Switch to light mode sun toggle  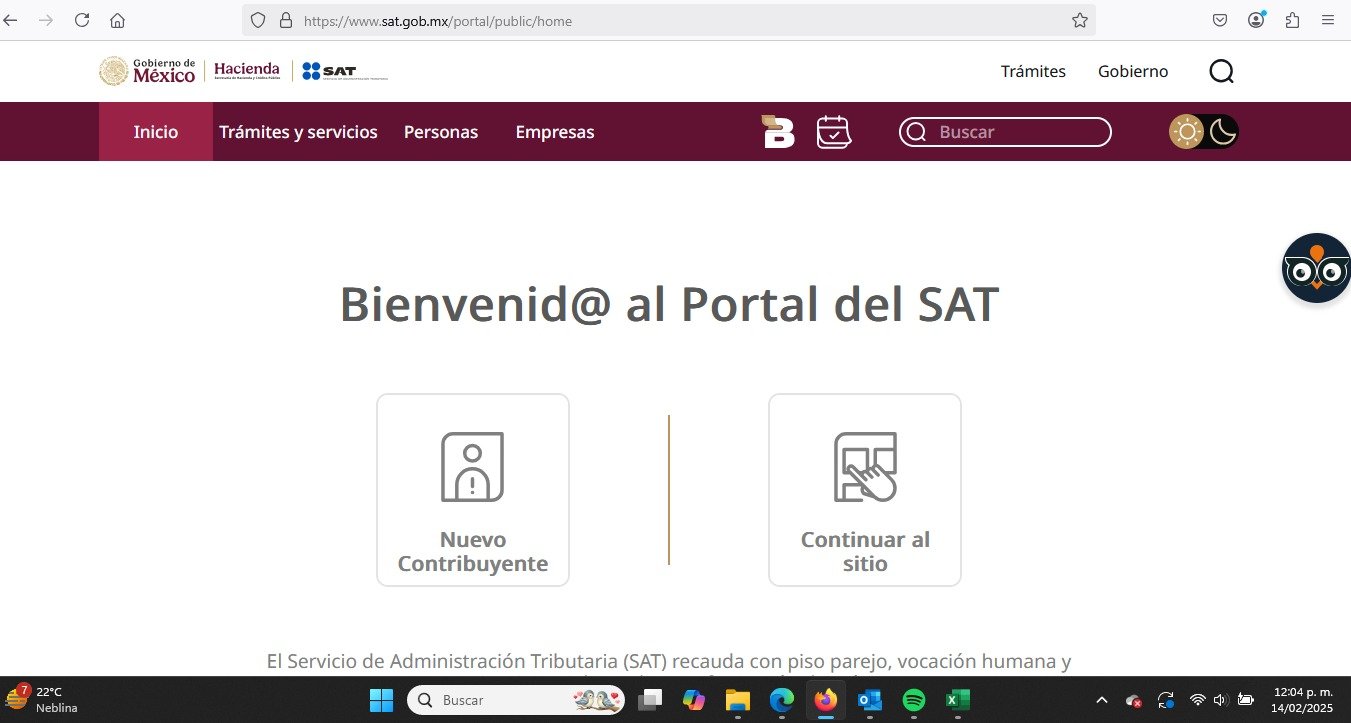(1187, 132)
